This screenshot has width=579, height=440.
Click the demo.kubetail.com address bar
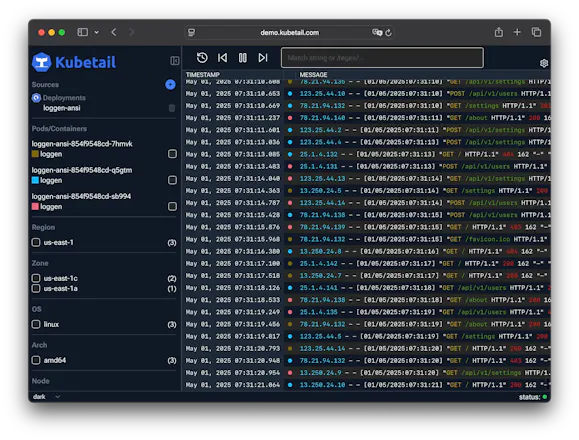(290, 32)
